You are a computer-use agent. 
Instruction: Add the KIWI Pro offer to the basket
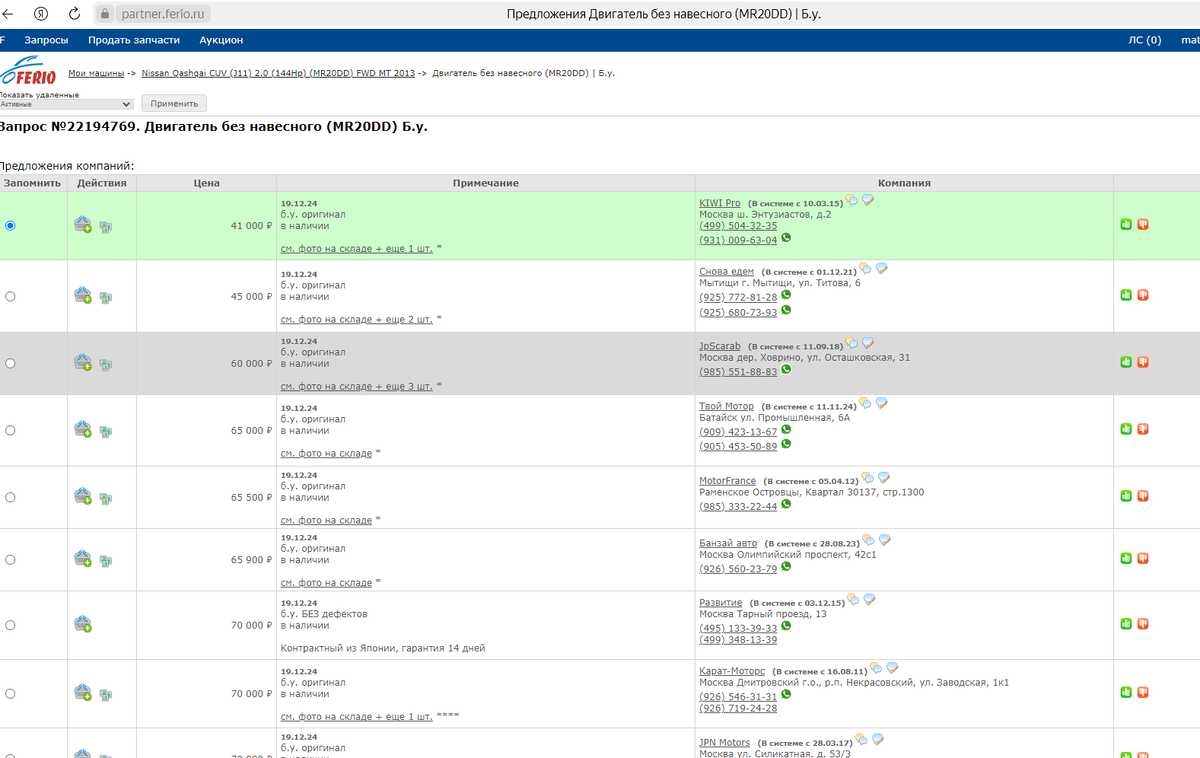point(83,226)
